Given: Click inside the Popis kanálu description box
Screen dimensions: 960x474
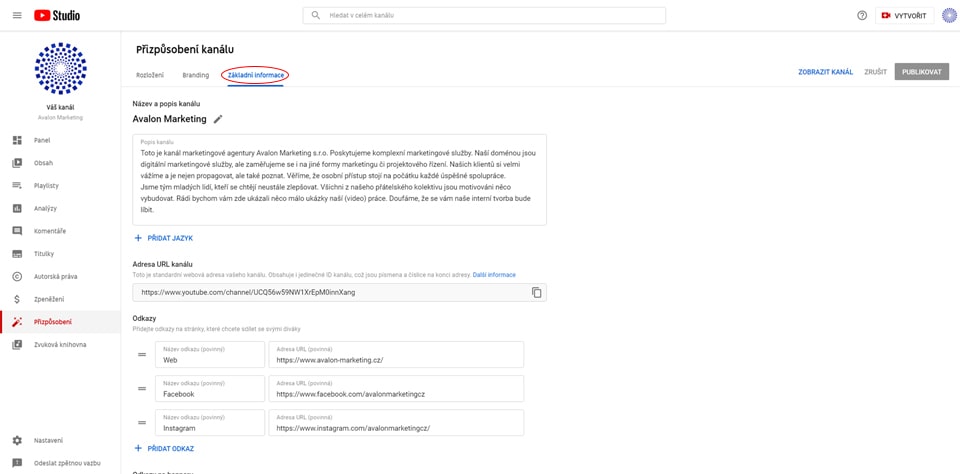Looking at the screenshot, I should point(339,180).
